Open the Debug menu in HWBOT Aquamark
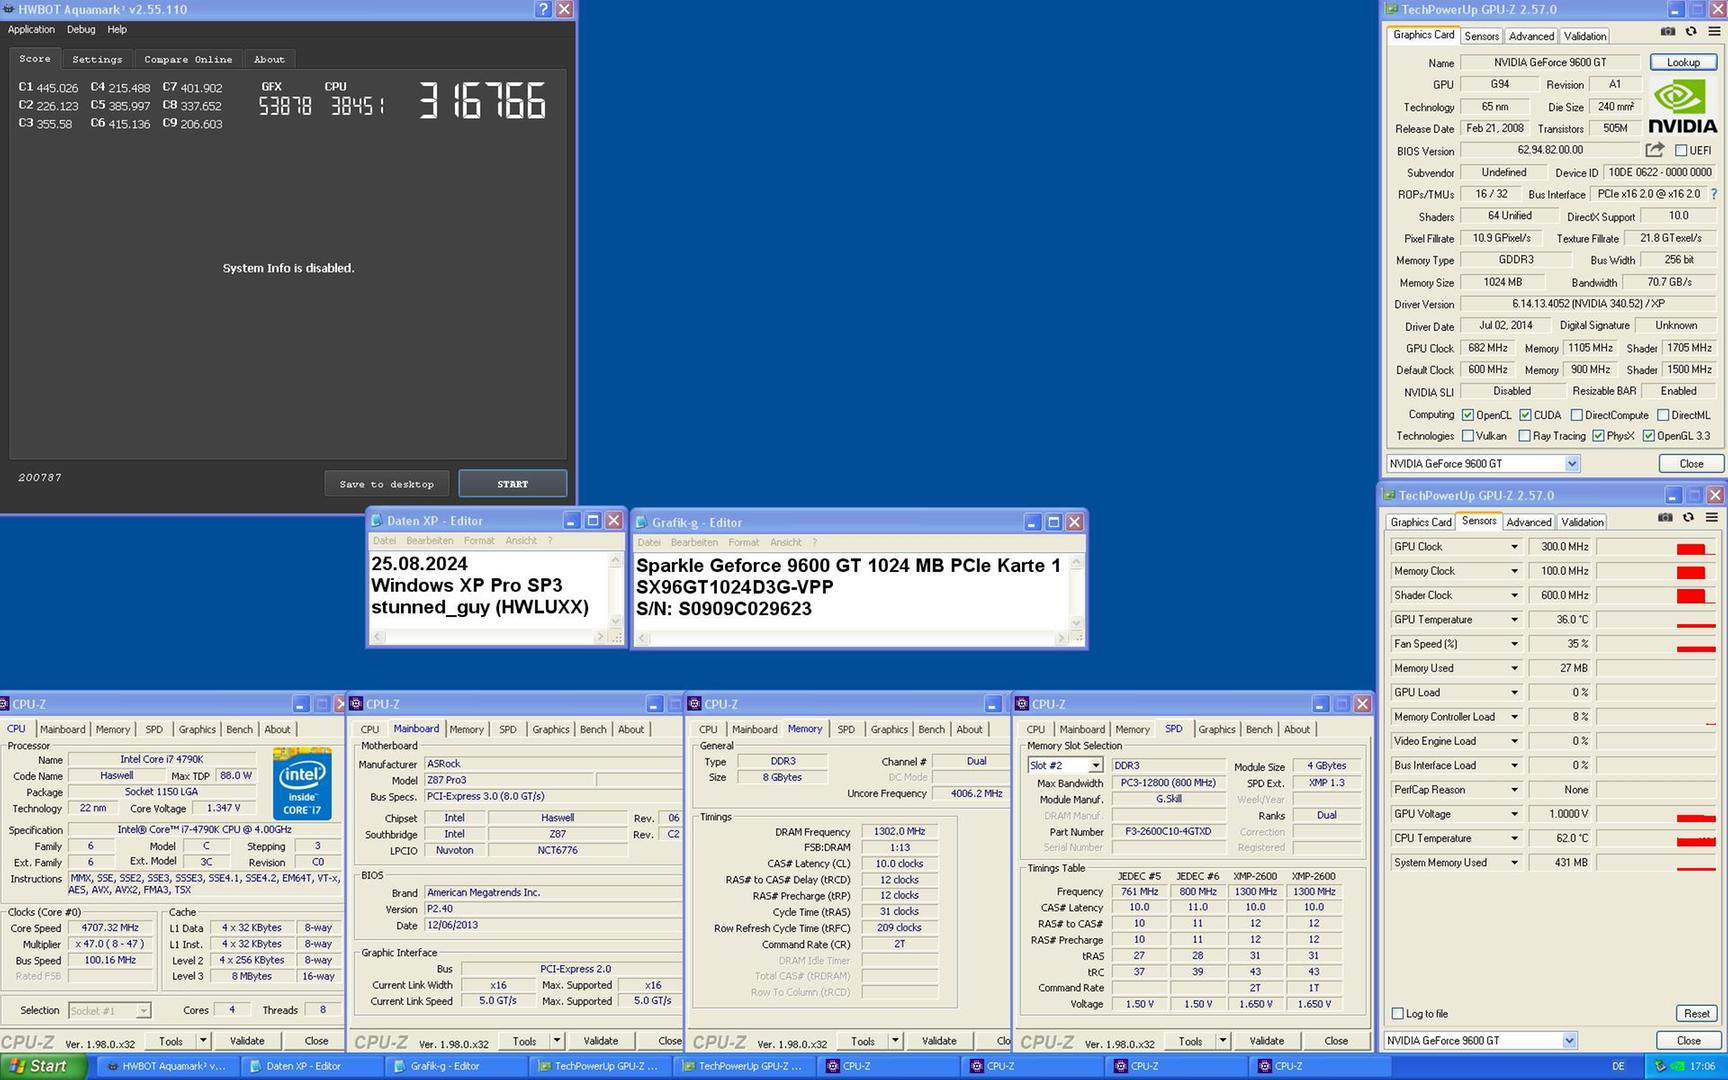Viewport: 1728px width, 1080px height. click(x=81, y=30)
